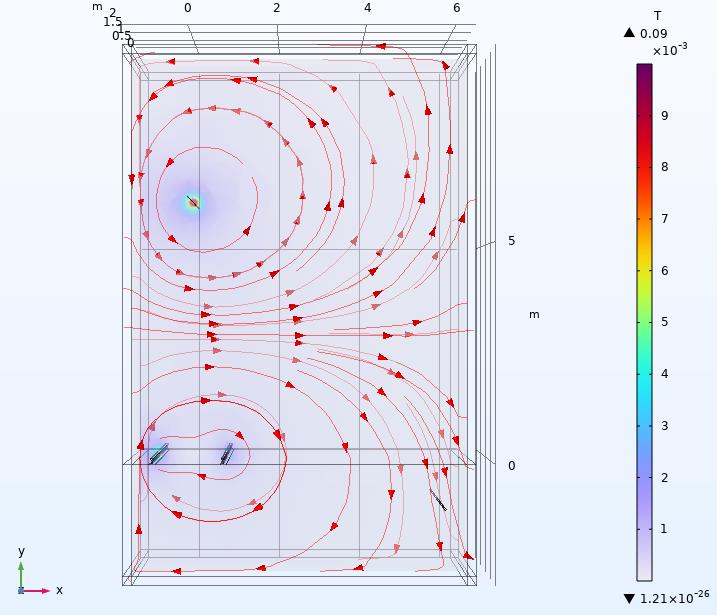717x615 pixels.
Task: Pick the second coil inside the lower loop
Action: pyautogui.click(x=227, y=454)
